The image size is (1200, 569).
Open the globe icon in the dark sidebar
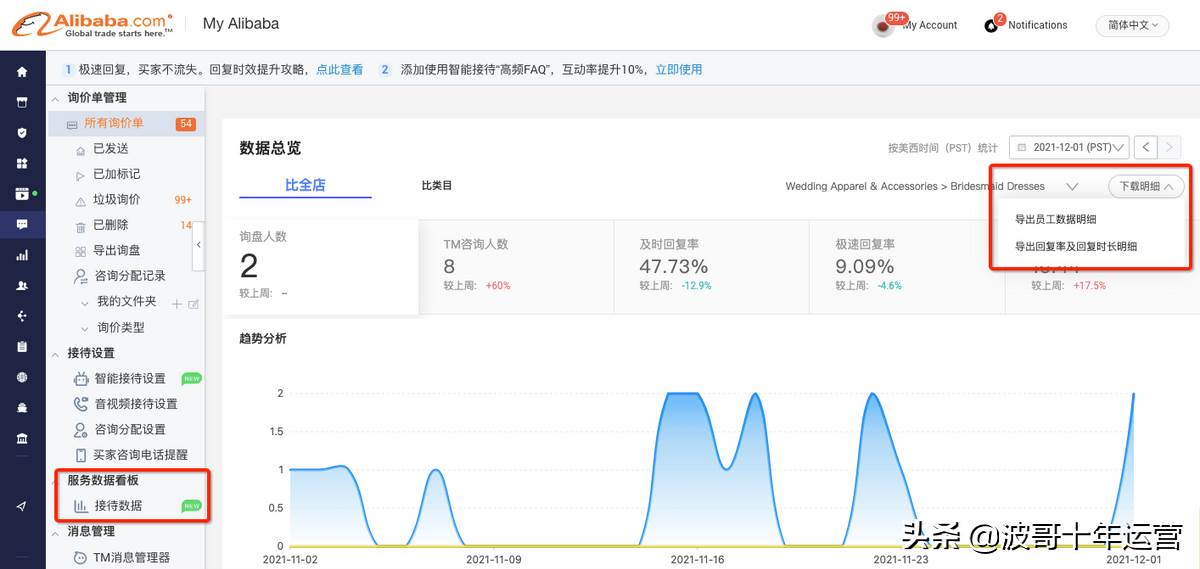click(x=22, y=377)
